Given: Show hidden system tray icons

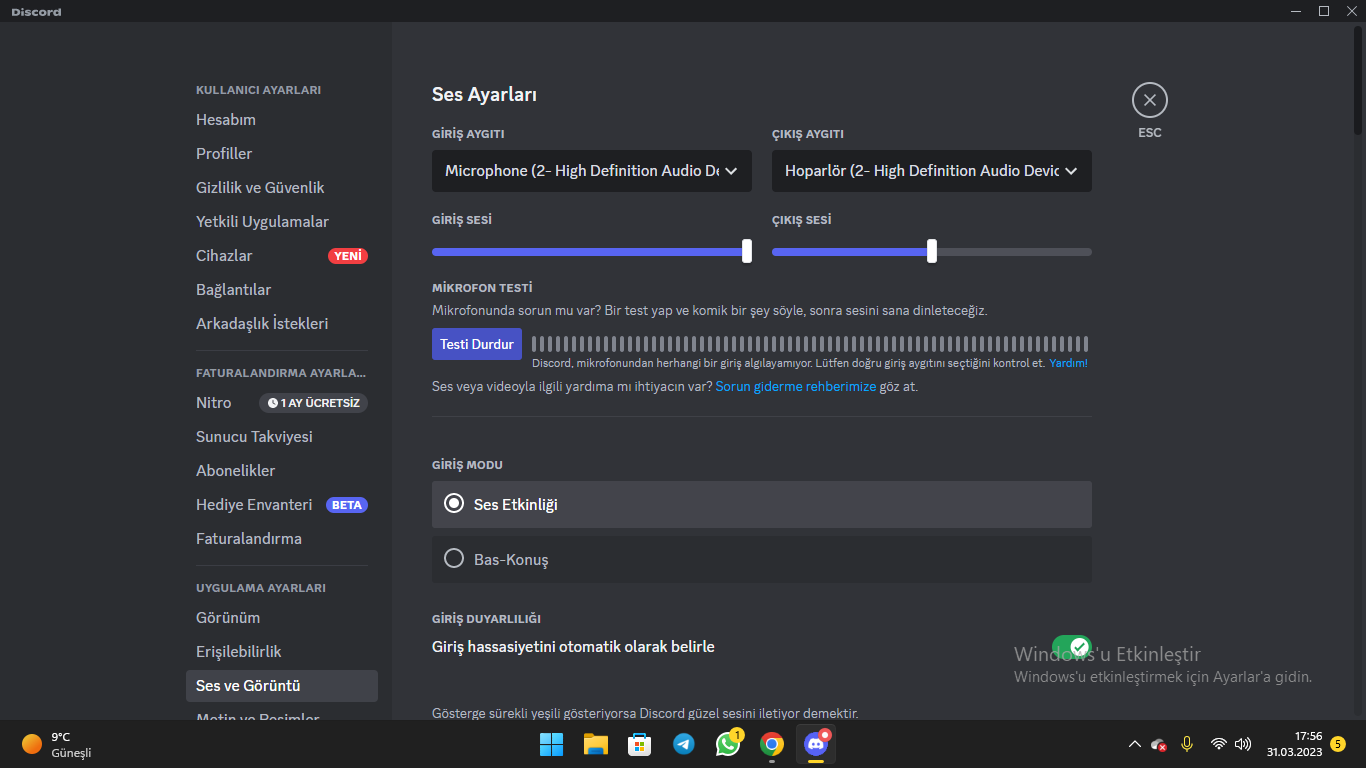Looking at the screenshot, I should point(1134,744).
